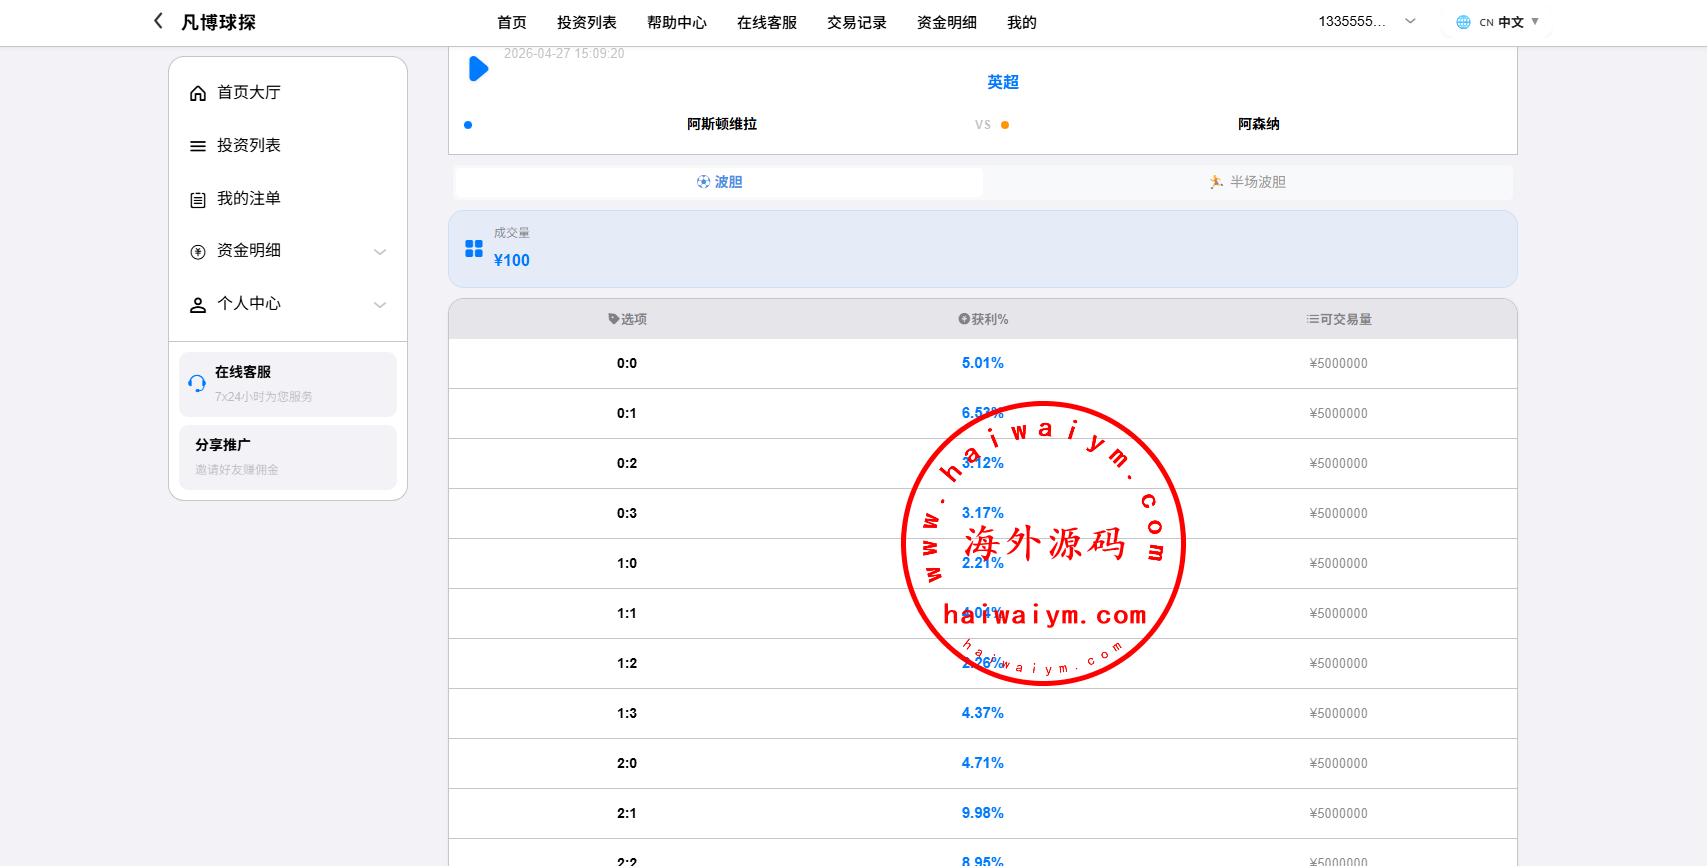Viewport: 1707px width, 866px height.
Task: Click the yen coin icon for 资金明细
Action: pyautogui.click(x=198, y=252)
